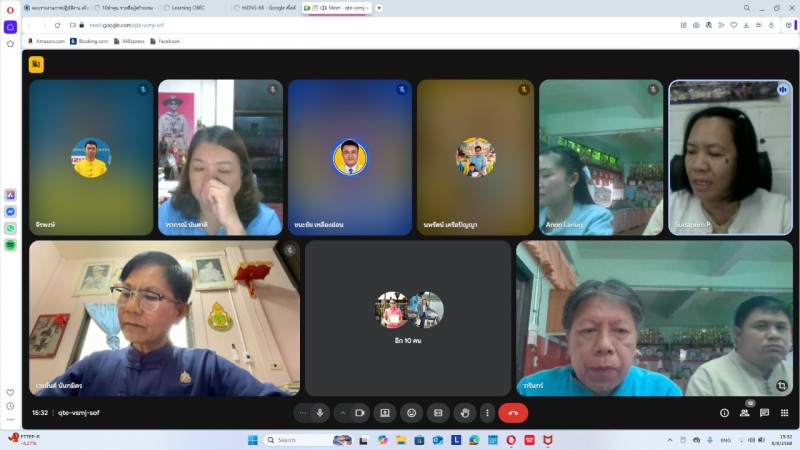Open Opera sidebar three-dot setup
The width and height of the screenshot is (800, 450).
[10, 419]
